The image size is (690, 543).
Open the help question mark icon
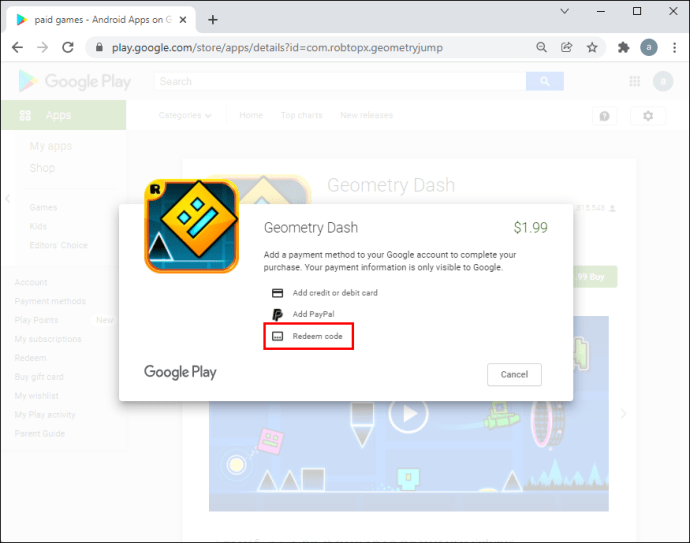(x=605, y=116)
